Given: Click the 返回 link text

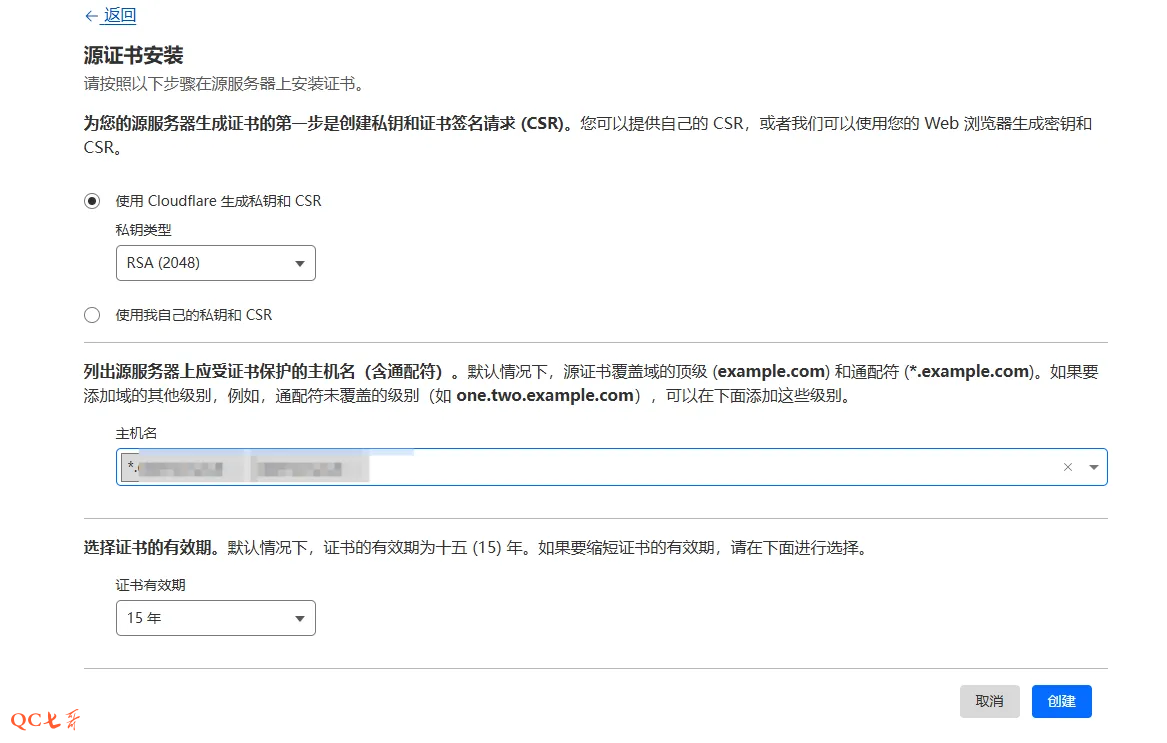Looking at the screenshot, I should 120,16.
